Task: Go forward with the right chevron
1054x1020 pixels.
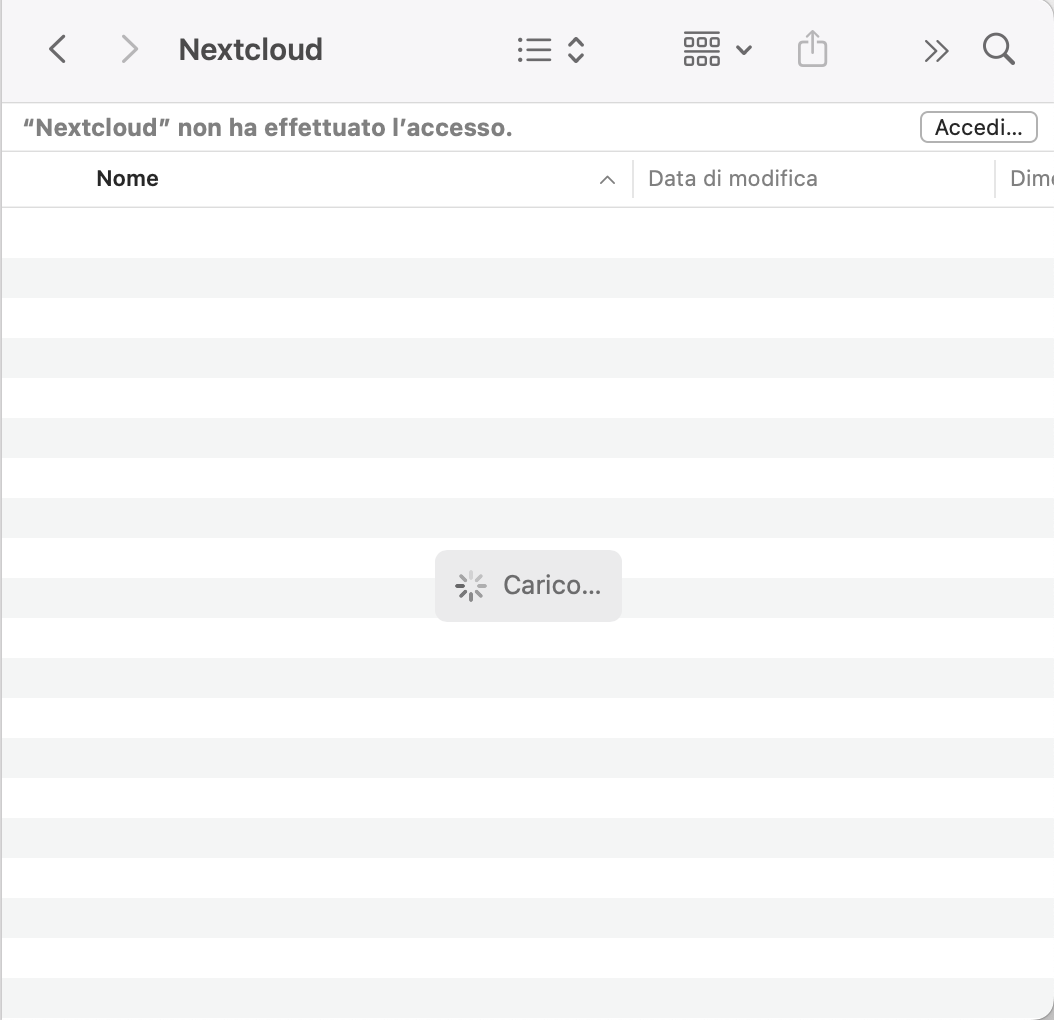Action: pos(129,50)
